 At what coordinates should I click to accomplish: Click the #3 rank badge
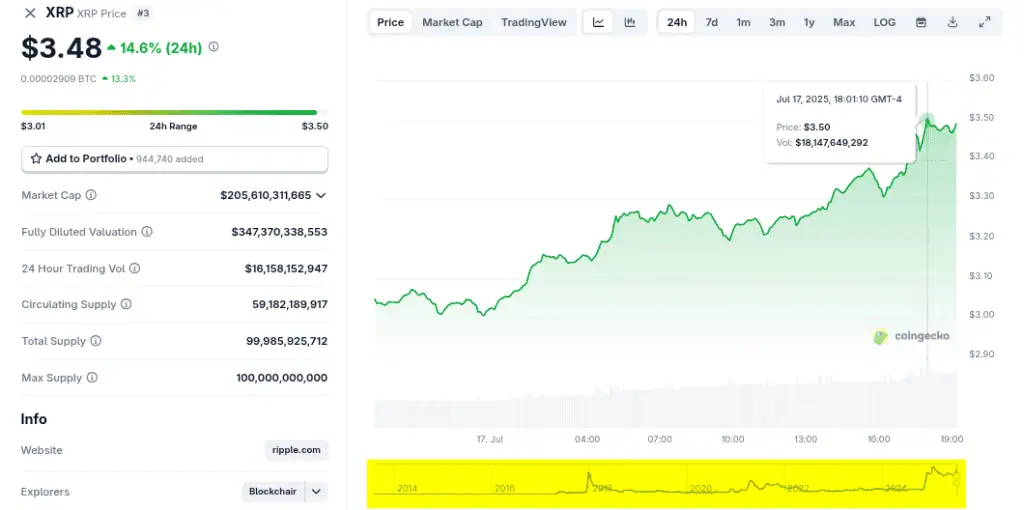tap(143, 13)
